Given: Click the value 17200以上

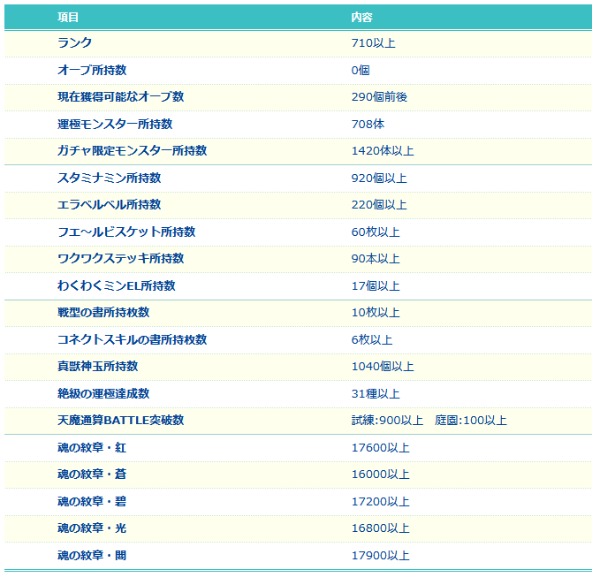Looking at the screenshot, I should click(x=381, y=502).
